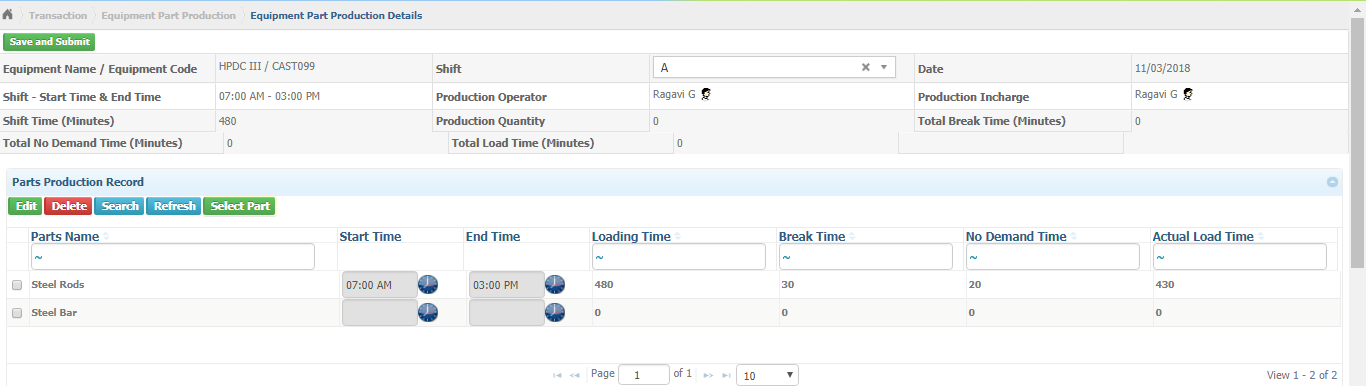Open the rows-per-page dropdown showing 10
This screenshot has height=386, width=1366.
pos(767,375)
